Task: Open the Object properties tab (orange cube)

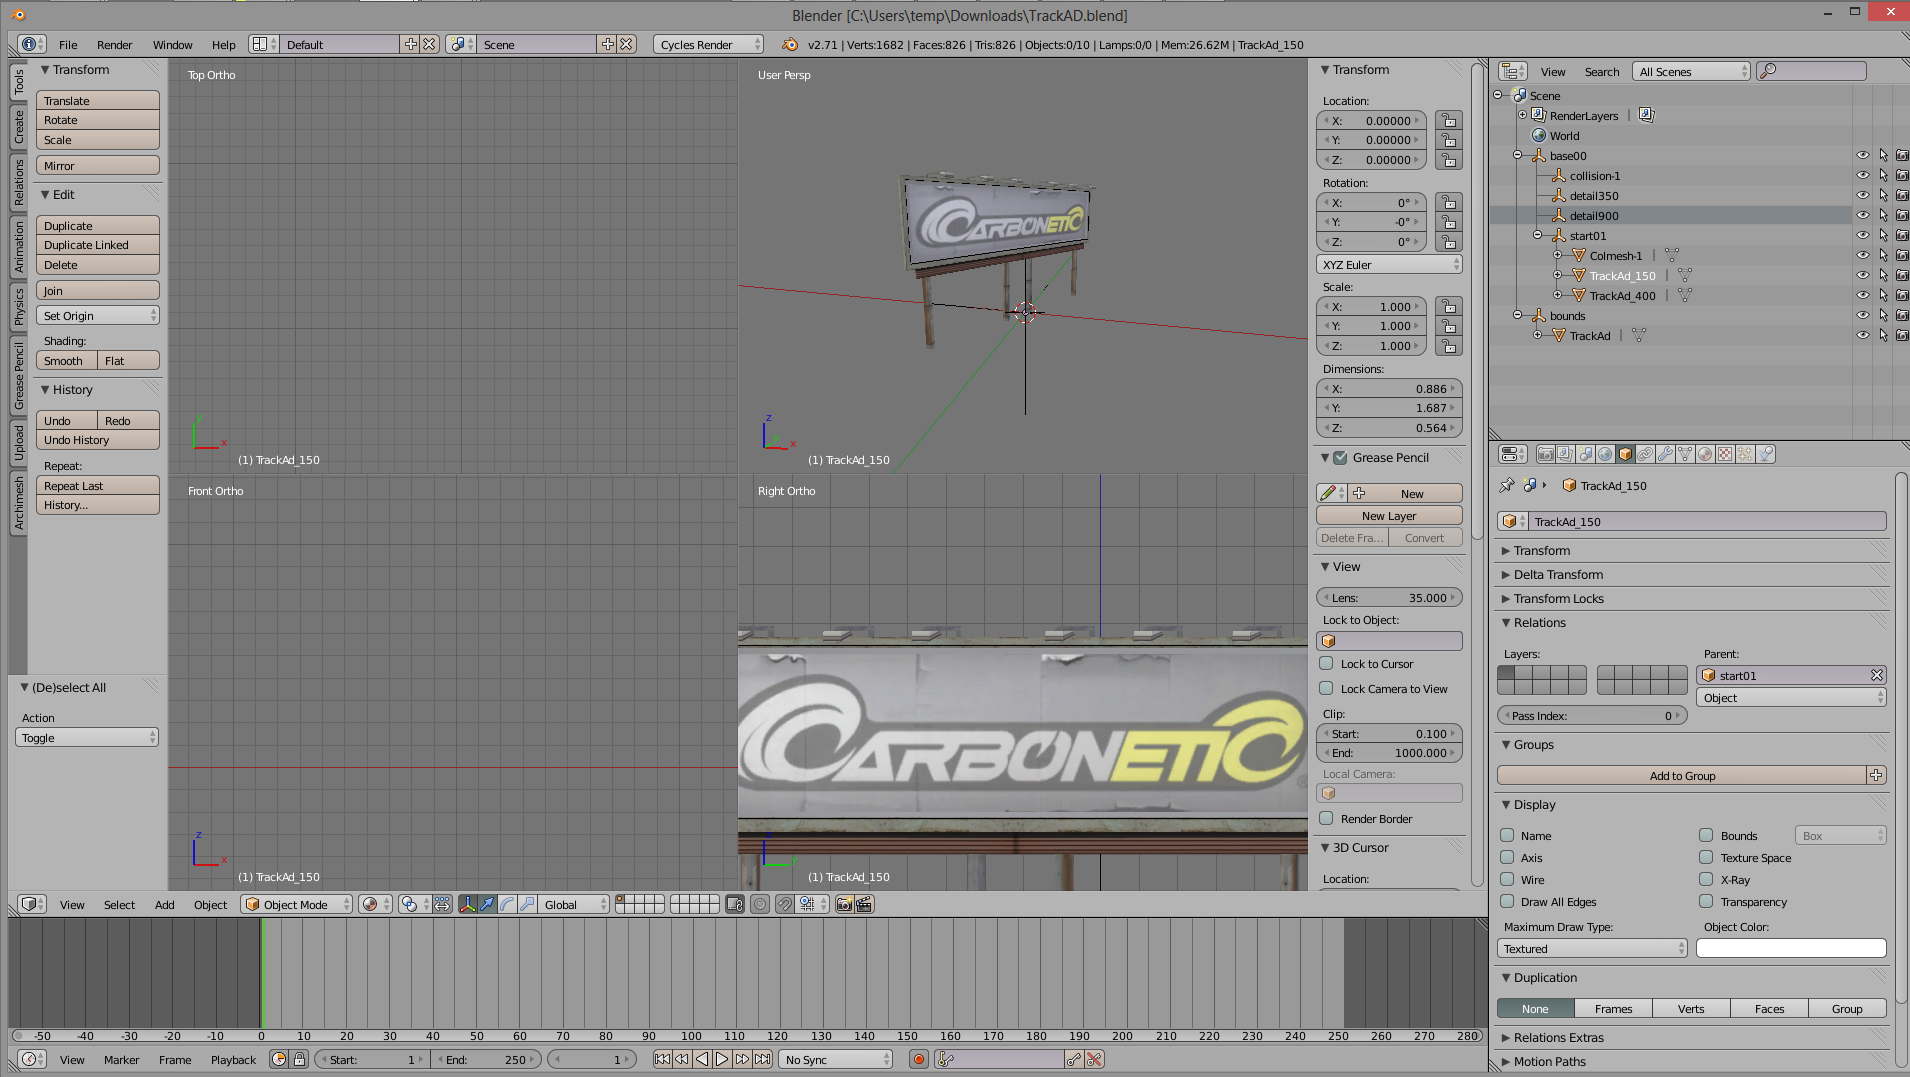Action: pyautogui.click(x=1625, y=454)
